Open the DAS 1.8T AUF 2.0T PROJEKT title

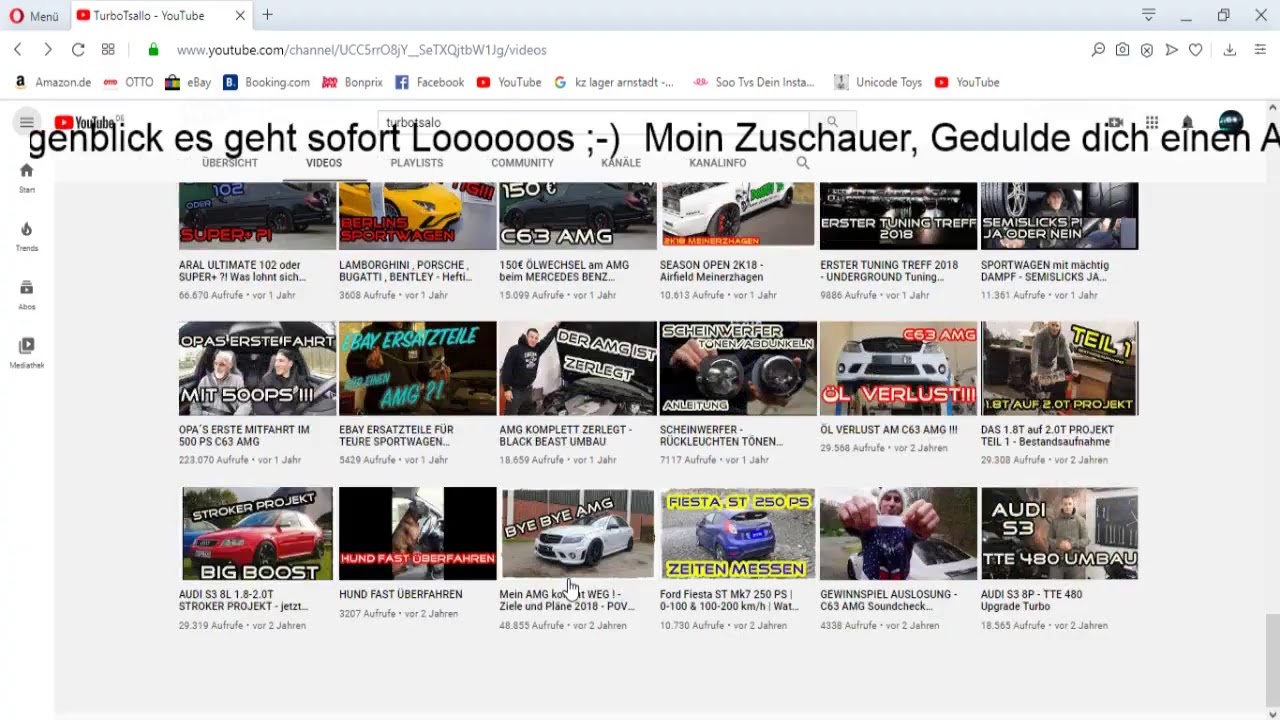point(1047,435)
